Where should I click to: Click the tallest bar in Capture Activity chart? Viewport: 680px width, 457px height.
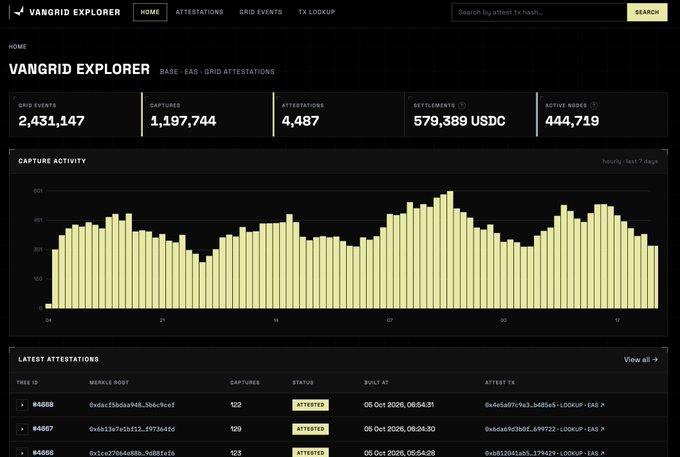click(450, 250)
